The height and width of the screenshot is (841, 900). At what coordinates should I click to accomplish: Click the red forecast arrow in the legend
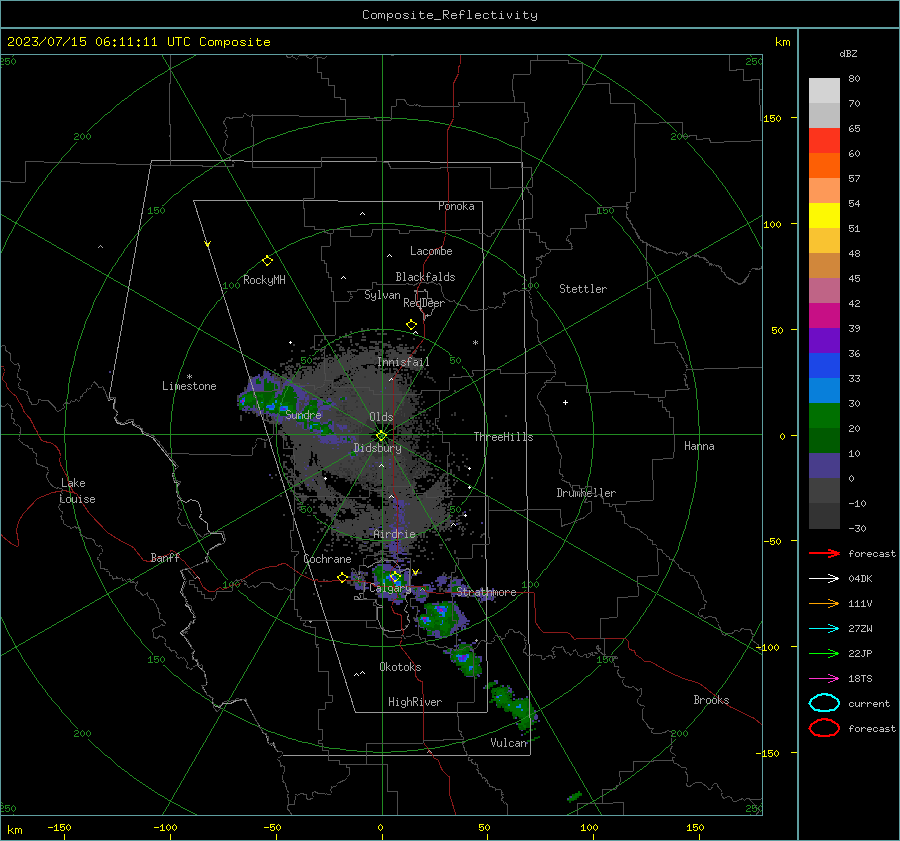[824, 553]
